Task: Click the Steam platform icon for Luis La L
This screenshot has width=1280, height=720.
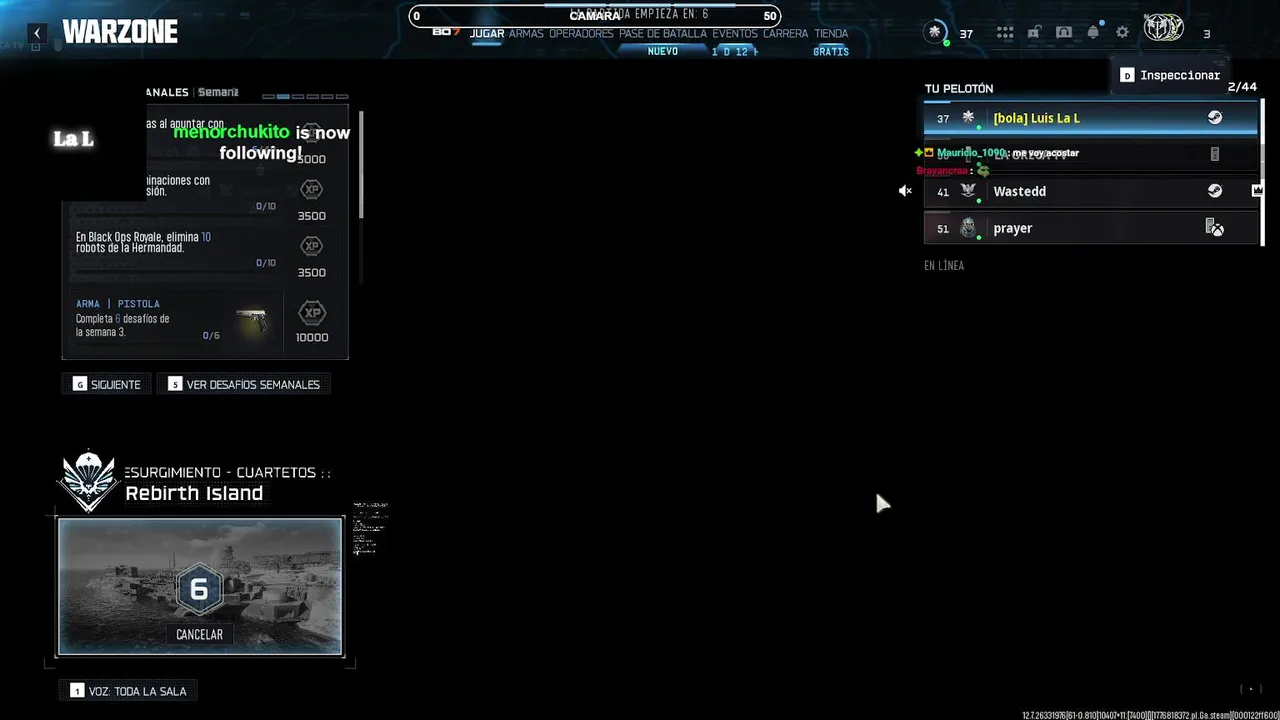Action: coord(1214,118)
